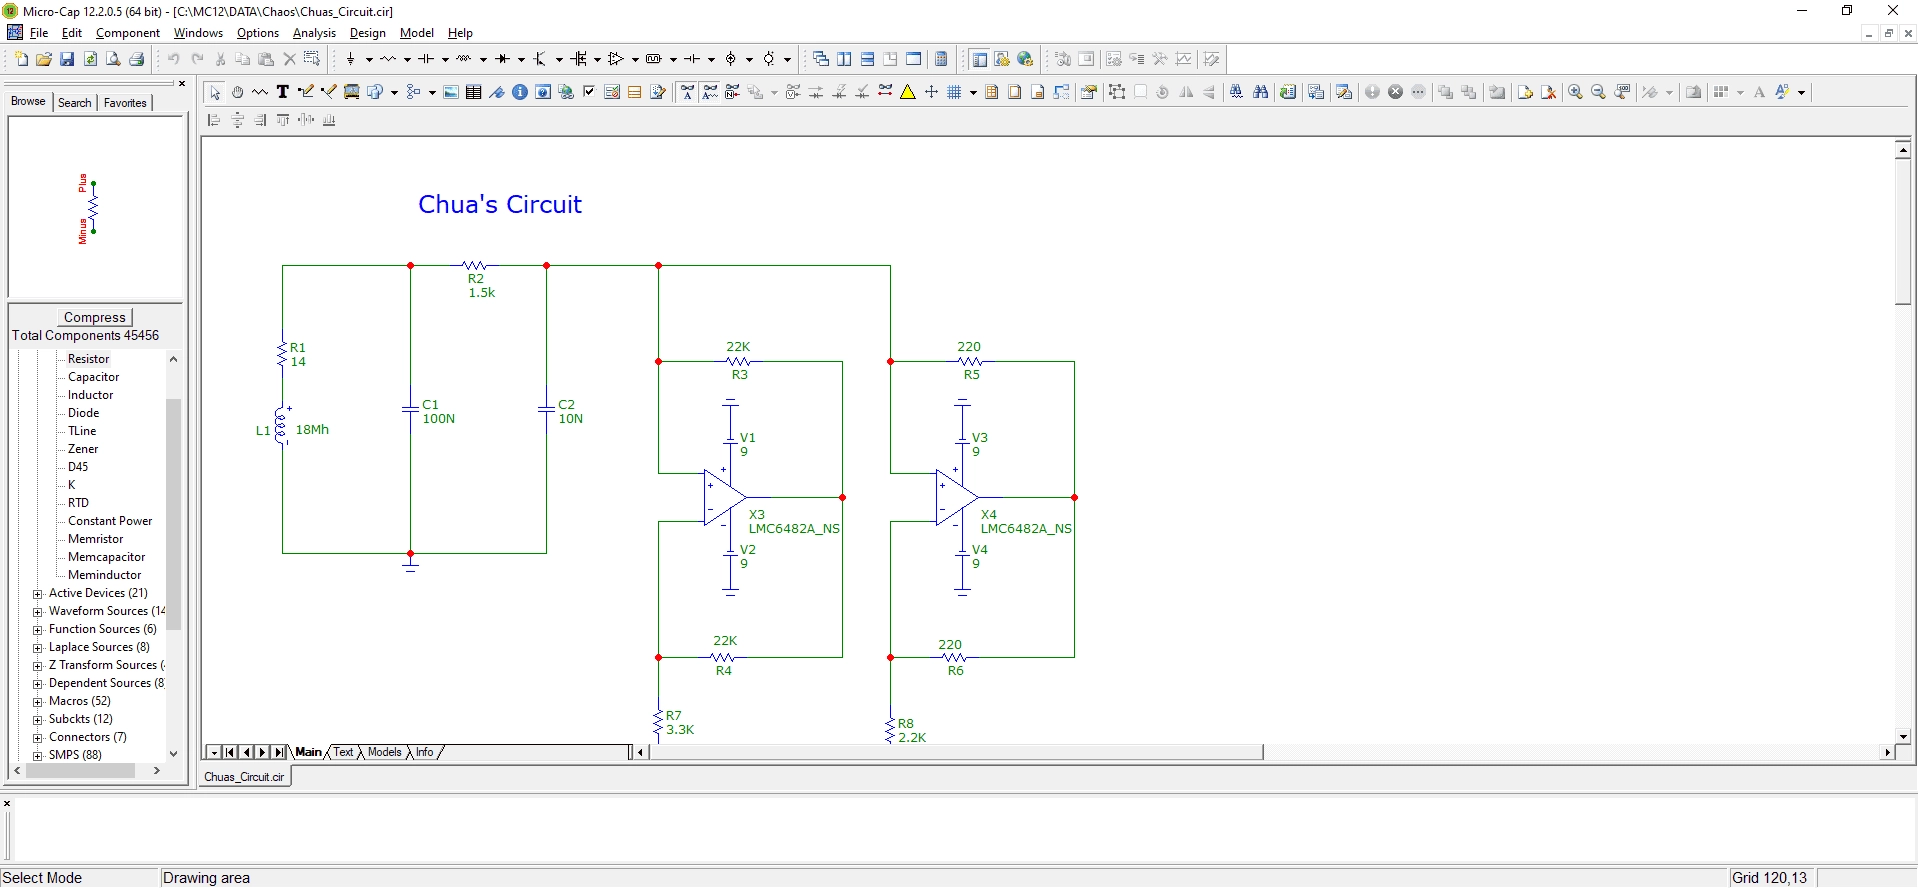Click the Open file folder icon
The height and width of the screenshot is (888, 1918).
click(44, 59)
